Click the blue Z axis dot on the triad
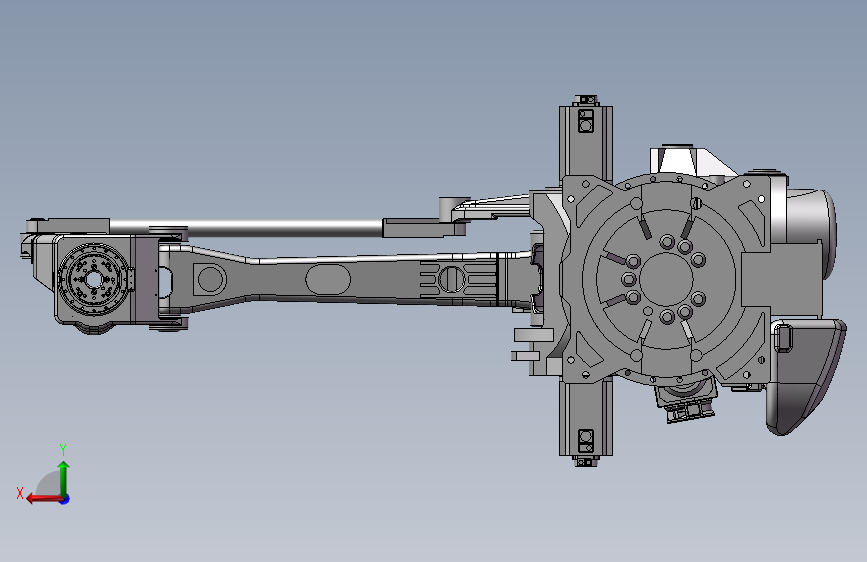This screenshot has height=562, width=867. (65, 499)
